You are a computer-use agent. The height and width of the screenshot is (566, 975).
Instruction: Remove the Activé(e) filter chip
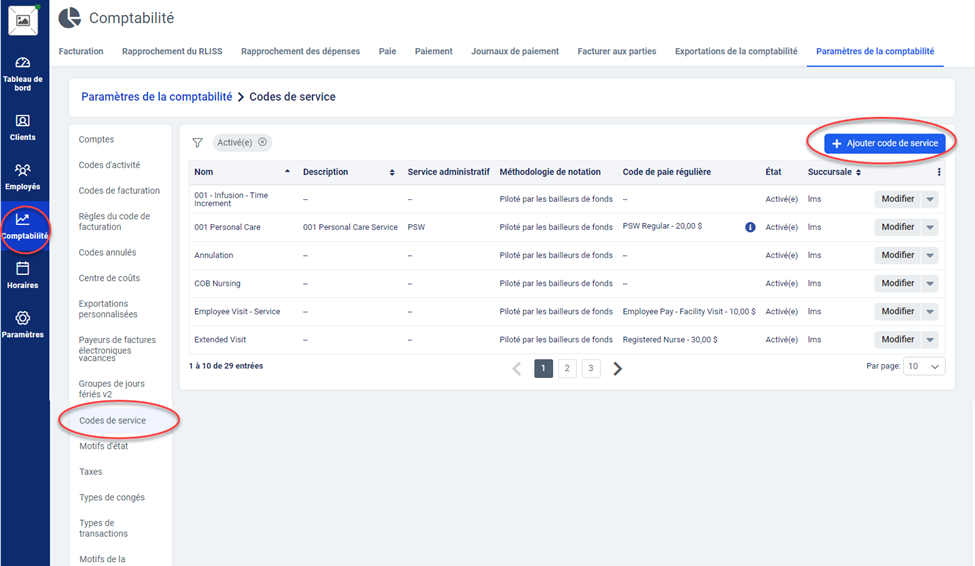point(262,142)
